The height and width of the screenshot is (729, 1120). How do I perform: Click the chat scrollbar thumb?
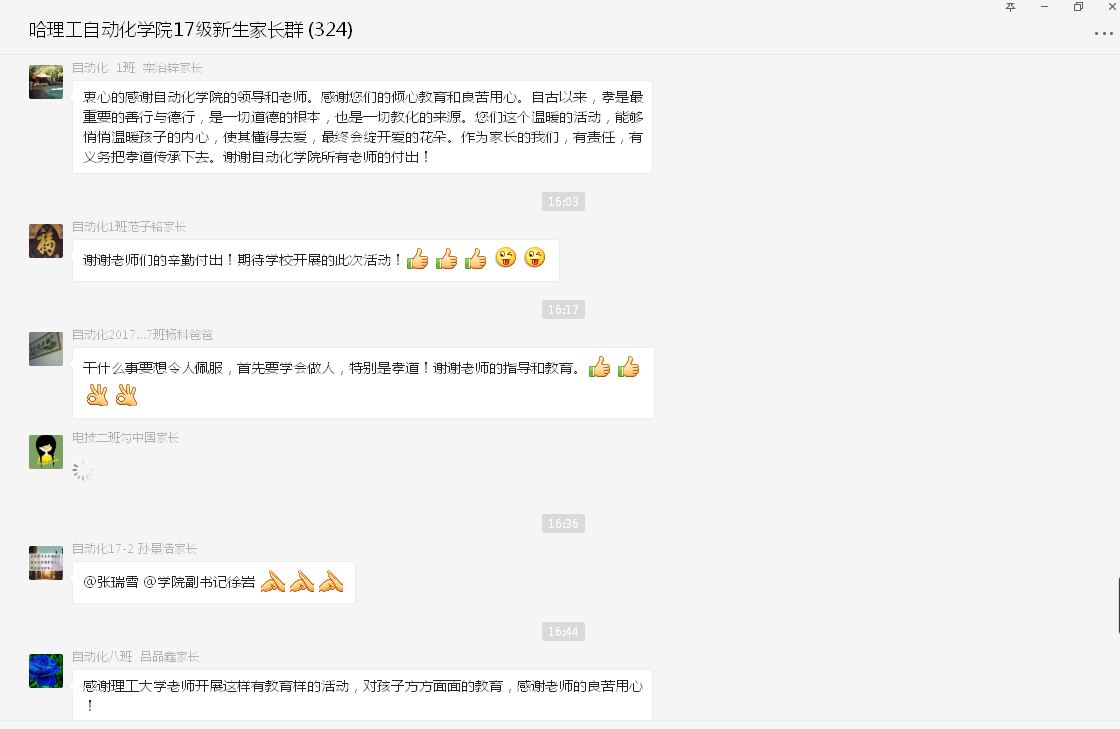pyautogui.click(x=1118, y=605)
